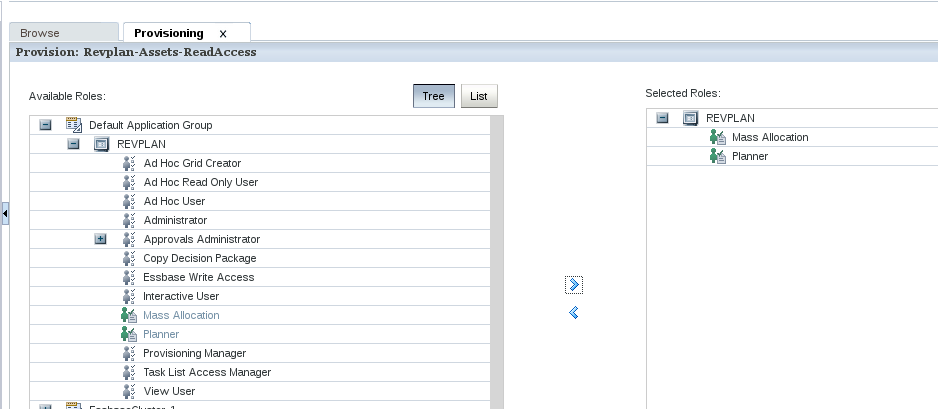Click the green Planner icon in Available Roles

click(129, 334)
